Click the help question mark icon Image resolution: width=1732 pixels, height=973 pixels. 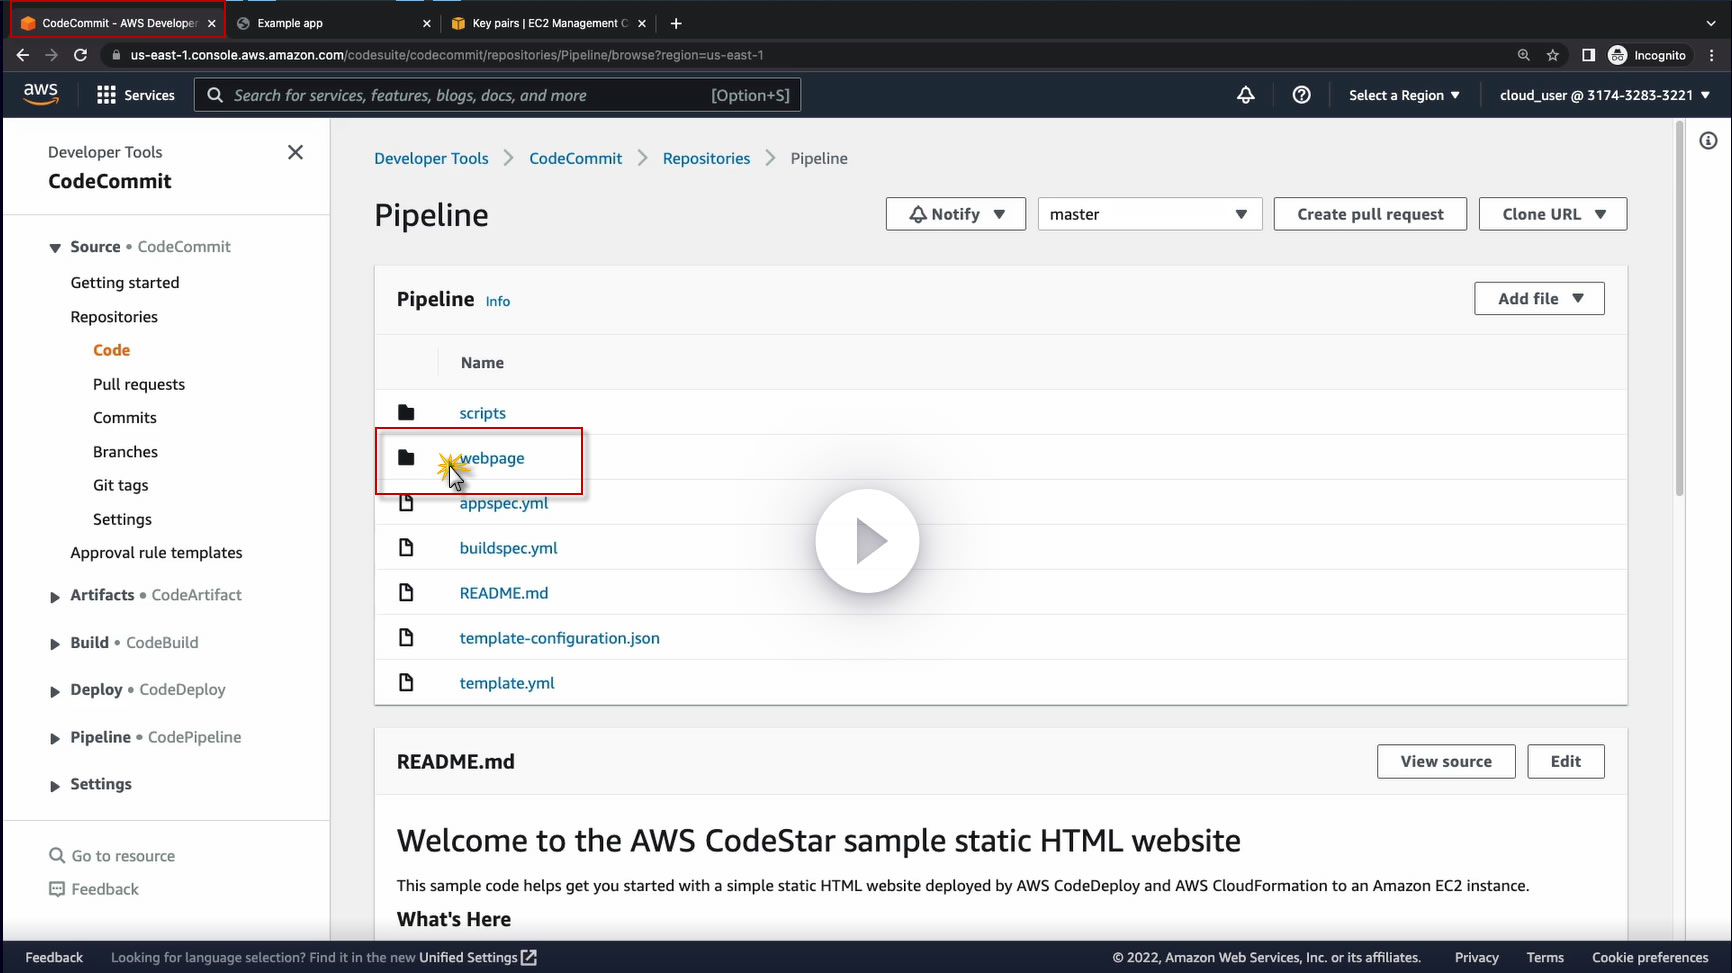(1301, 95)
